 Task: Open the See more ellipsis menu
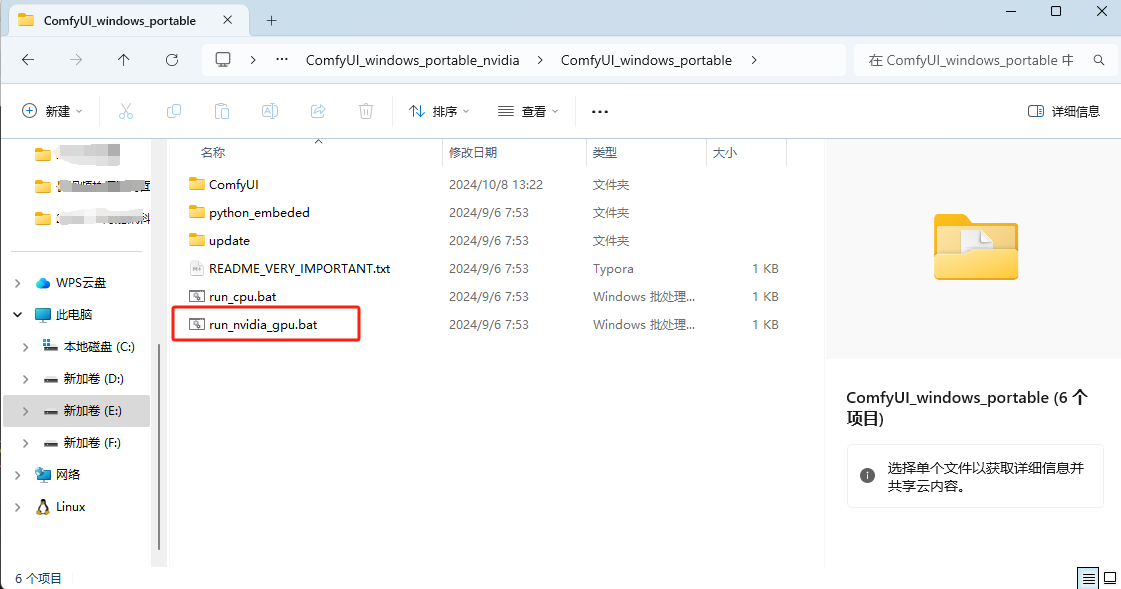[600, 111]
